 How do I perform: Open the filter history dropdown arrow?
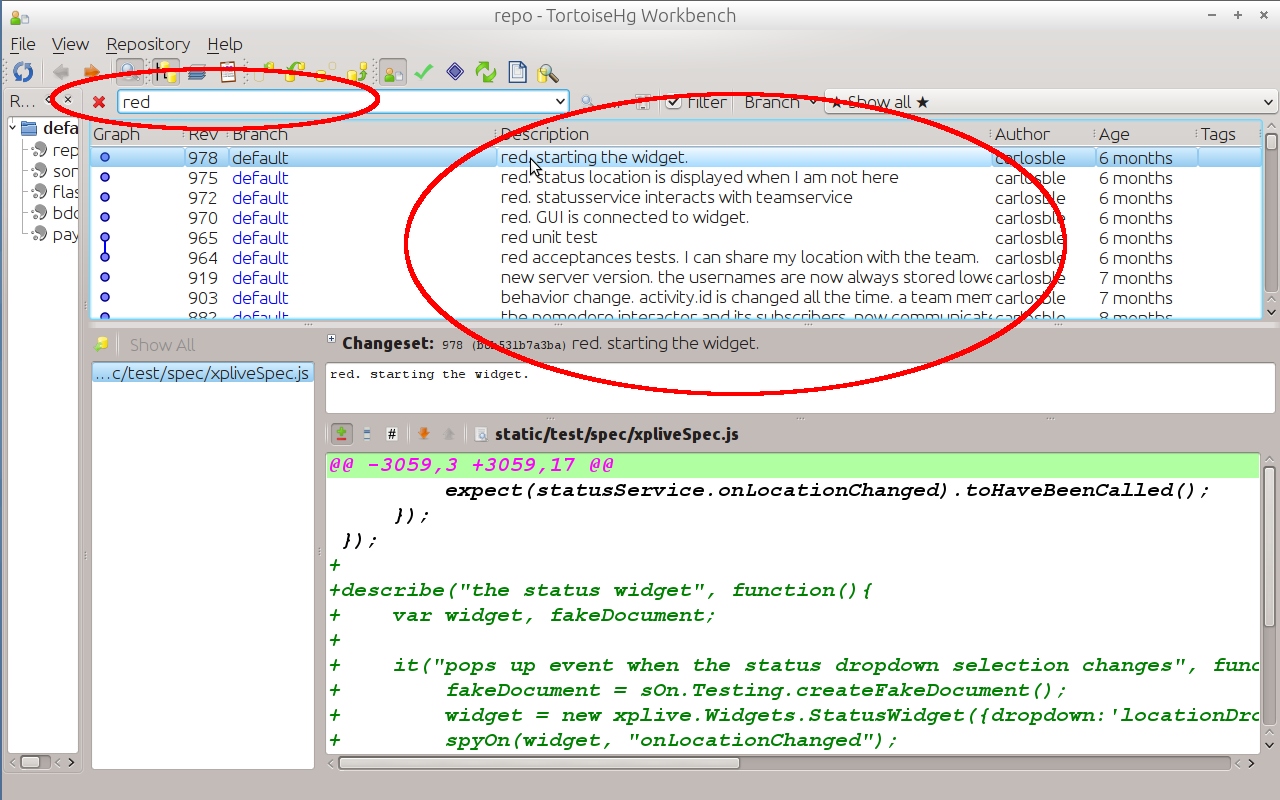(x=560, y=102)
